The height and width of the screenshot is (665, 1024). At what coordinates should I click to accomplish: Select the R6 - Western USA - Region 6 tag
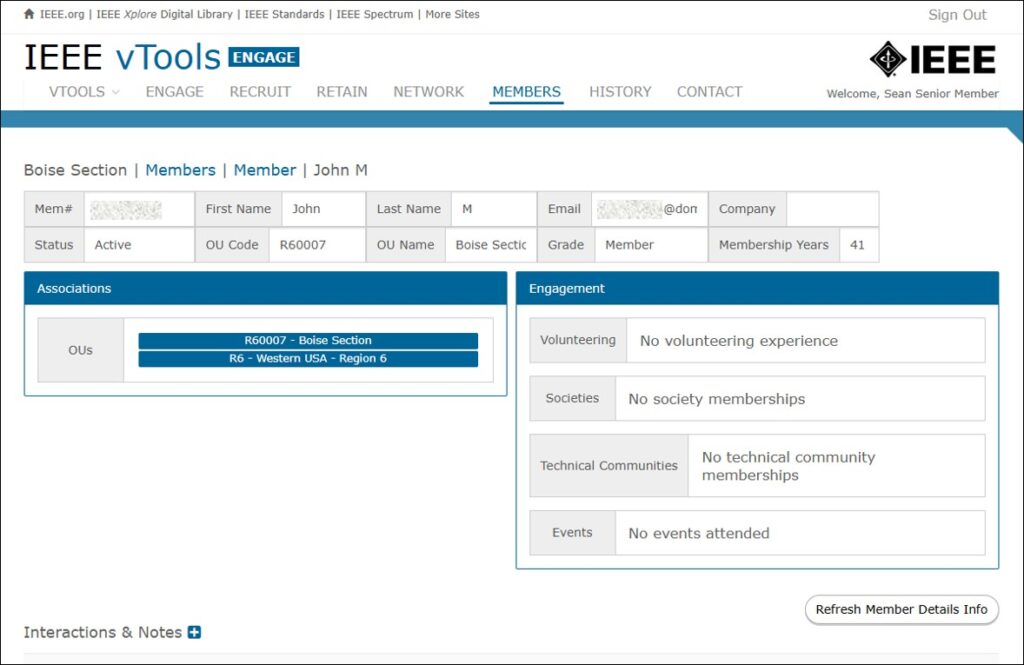tap(308, 359)
